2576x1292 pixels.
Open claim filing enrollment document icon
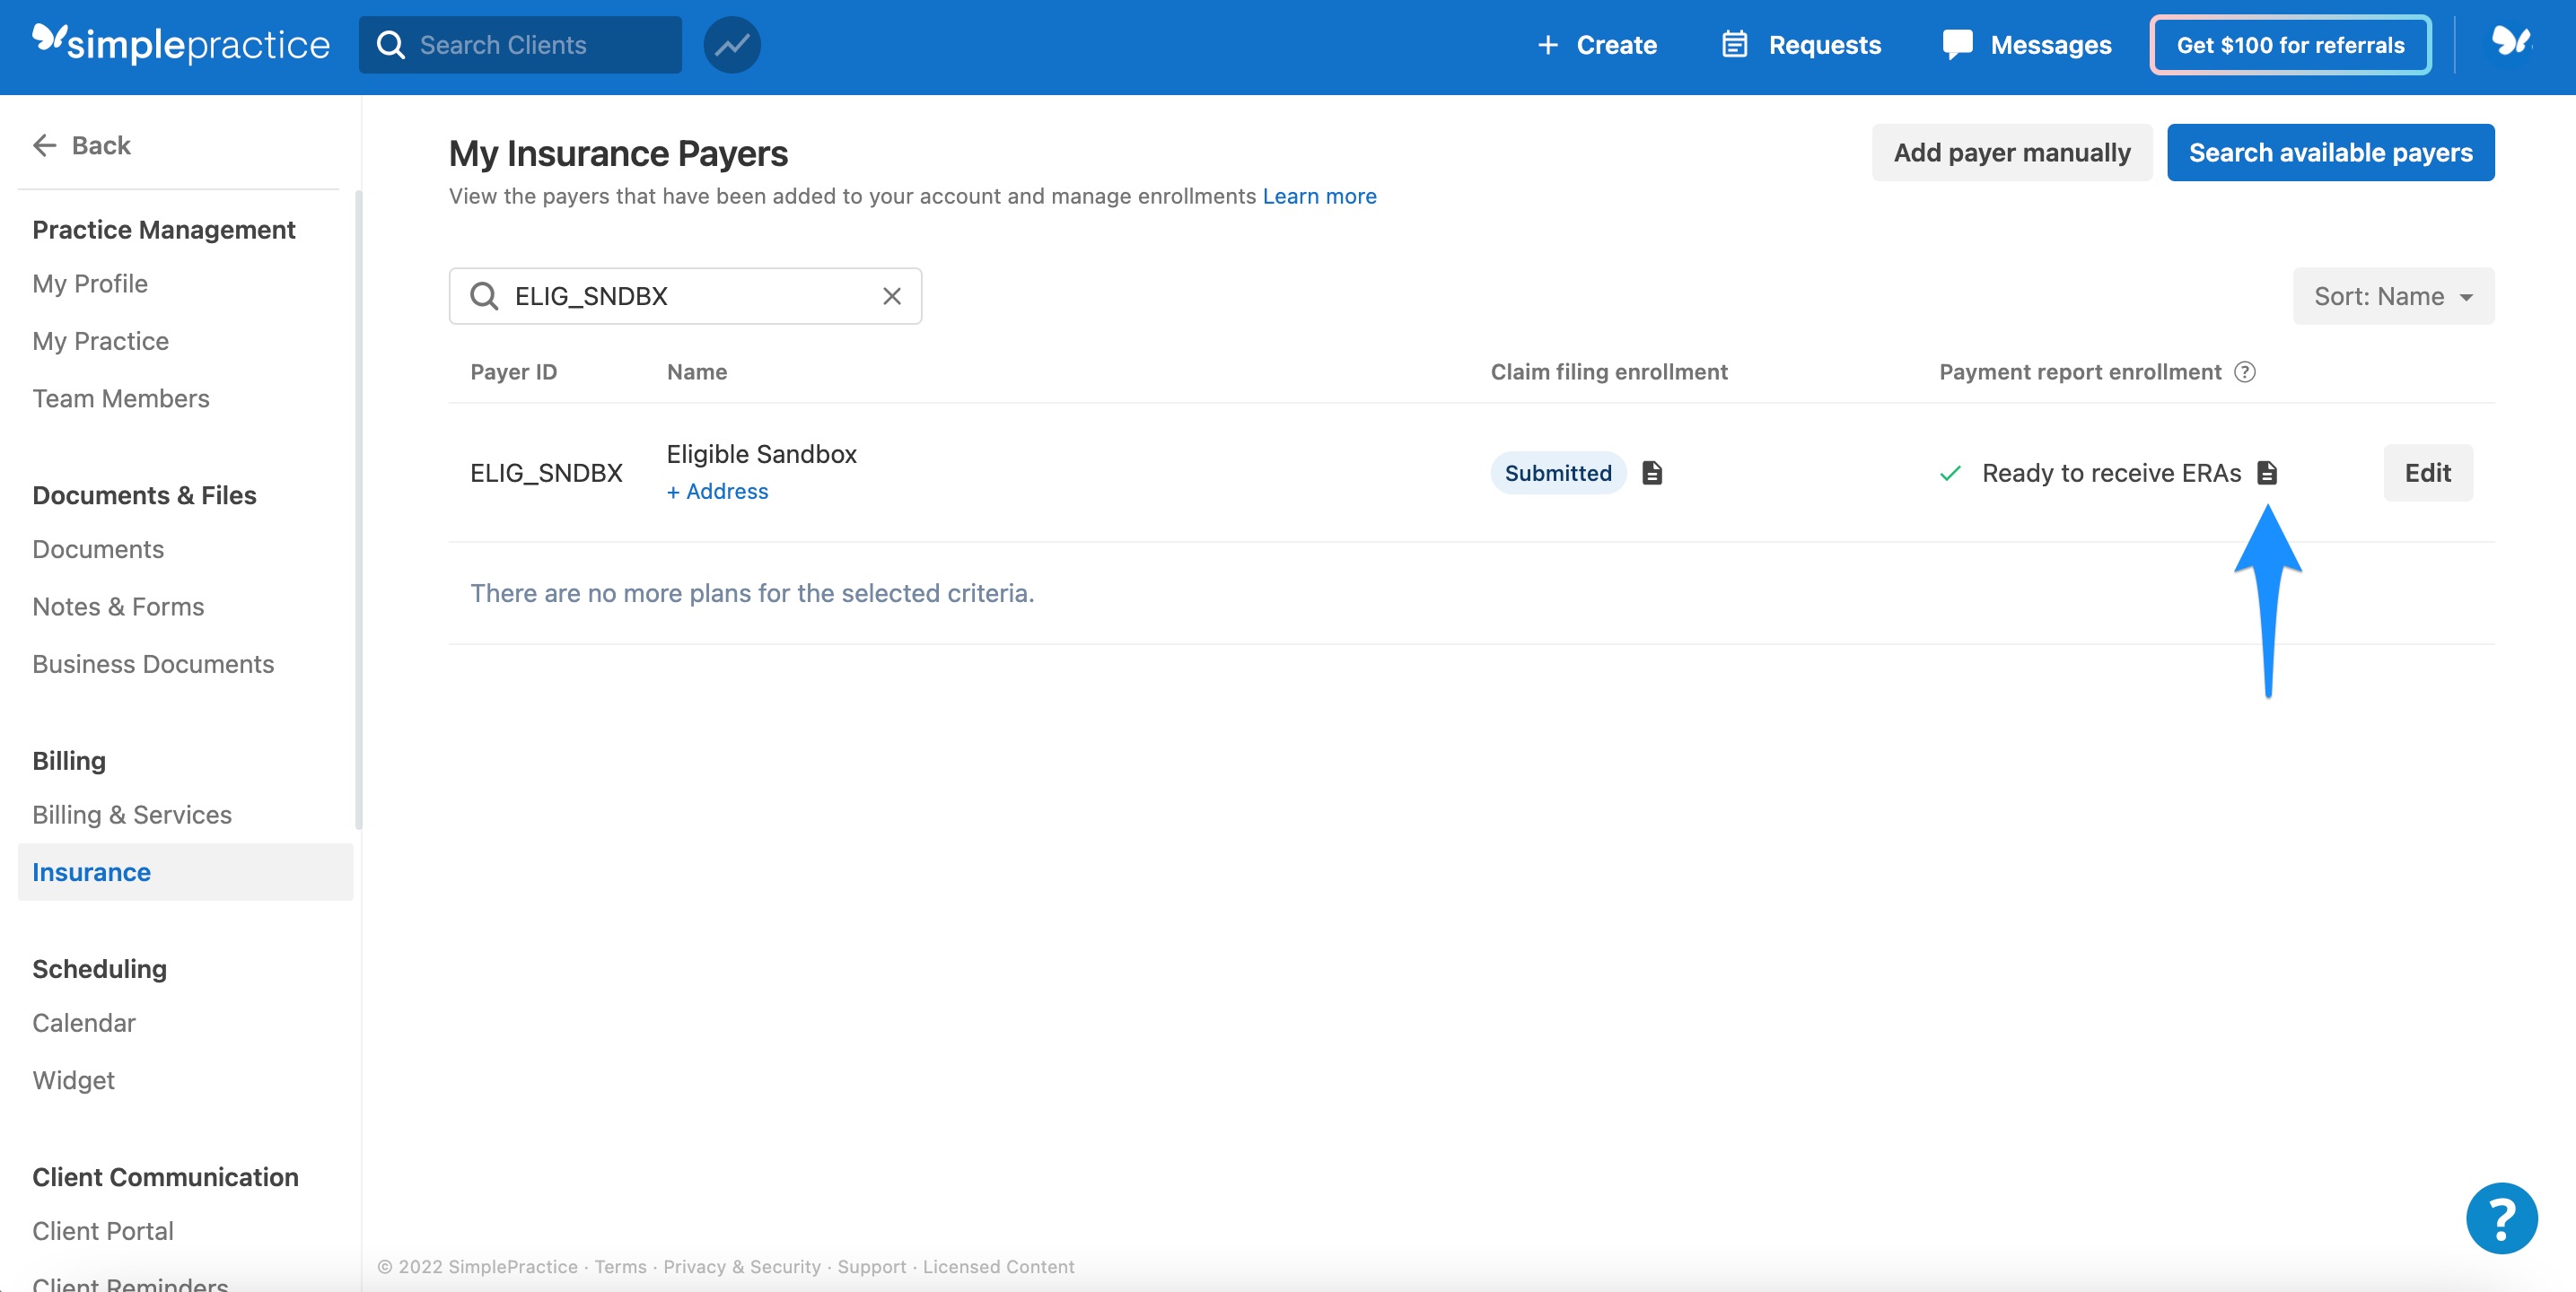click(1652, 473)
